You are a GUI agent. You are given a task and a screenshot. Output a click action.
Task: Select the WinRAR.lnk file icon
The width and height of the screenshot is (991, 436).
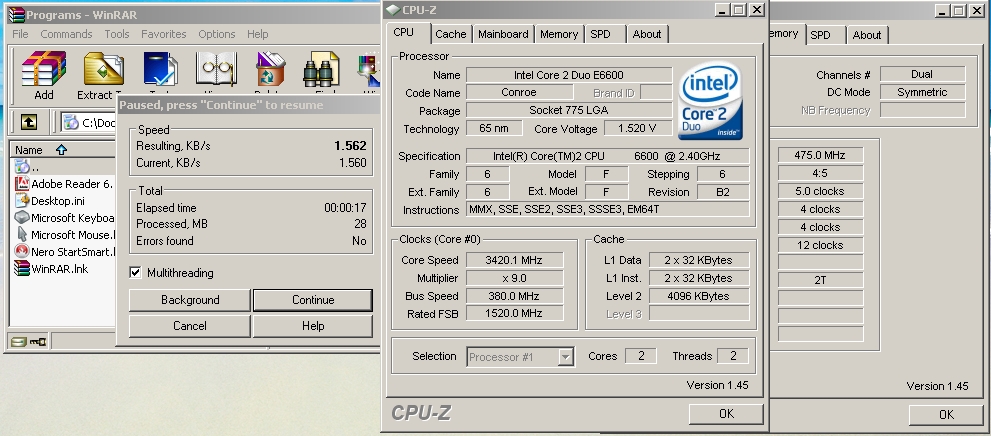pyautogui.click(x=21, y=269)
